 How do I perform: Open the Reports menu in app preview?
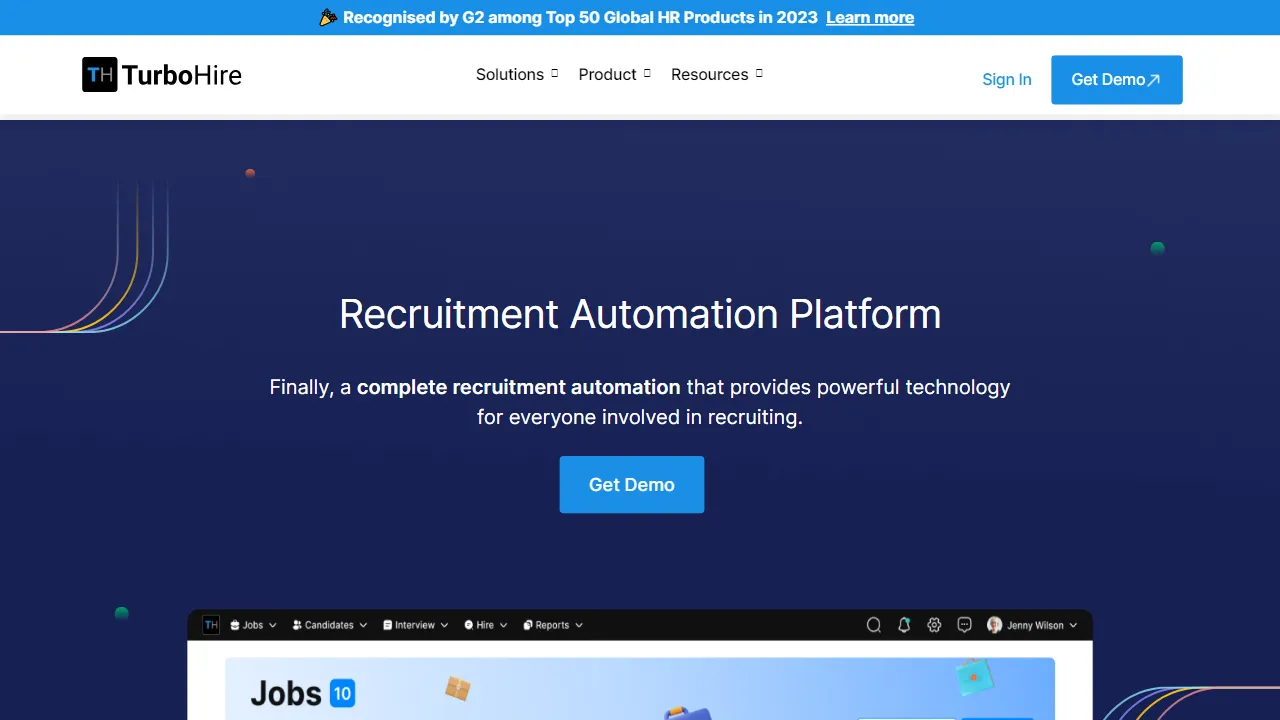553,625
